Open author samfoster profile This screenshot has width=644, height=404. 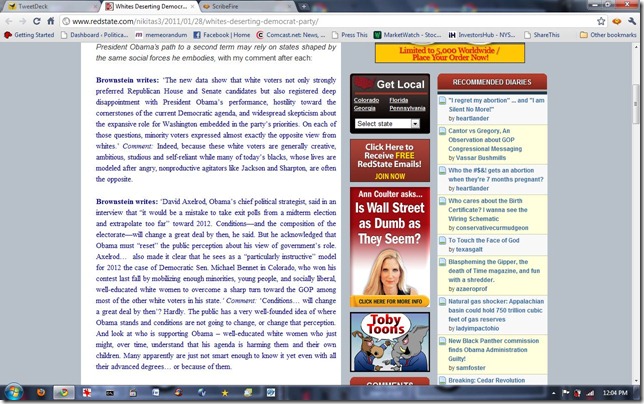[470, 368]
